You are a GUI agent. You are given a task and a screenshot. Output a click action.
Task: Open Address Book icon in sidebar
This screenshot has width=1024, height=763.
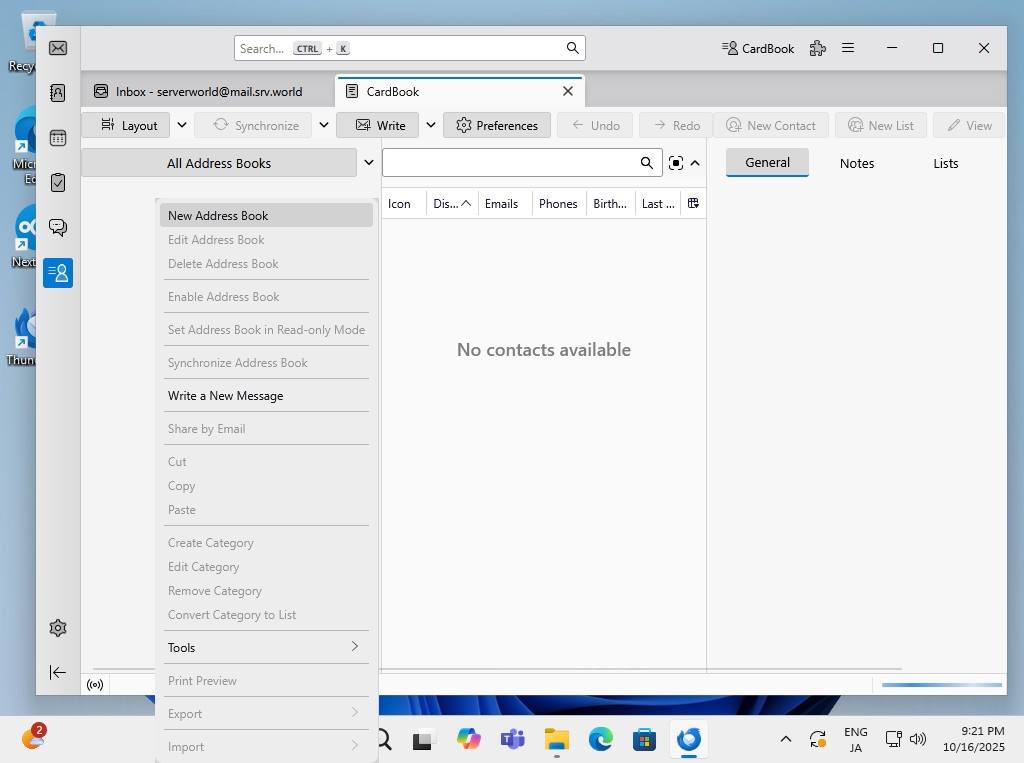pos(58,93)
